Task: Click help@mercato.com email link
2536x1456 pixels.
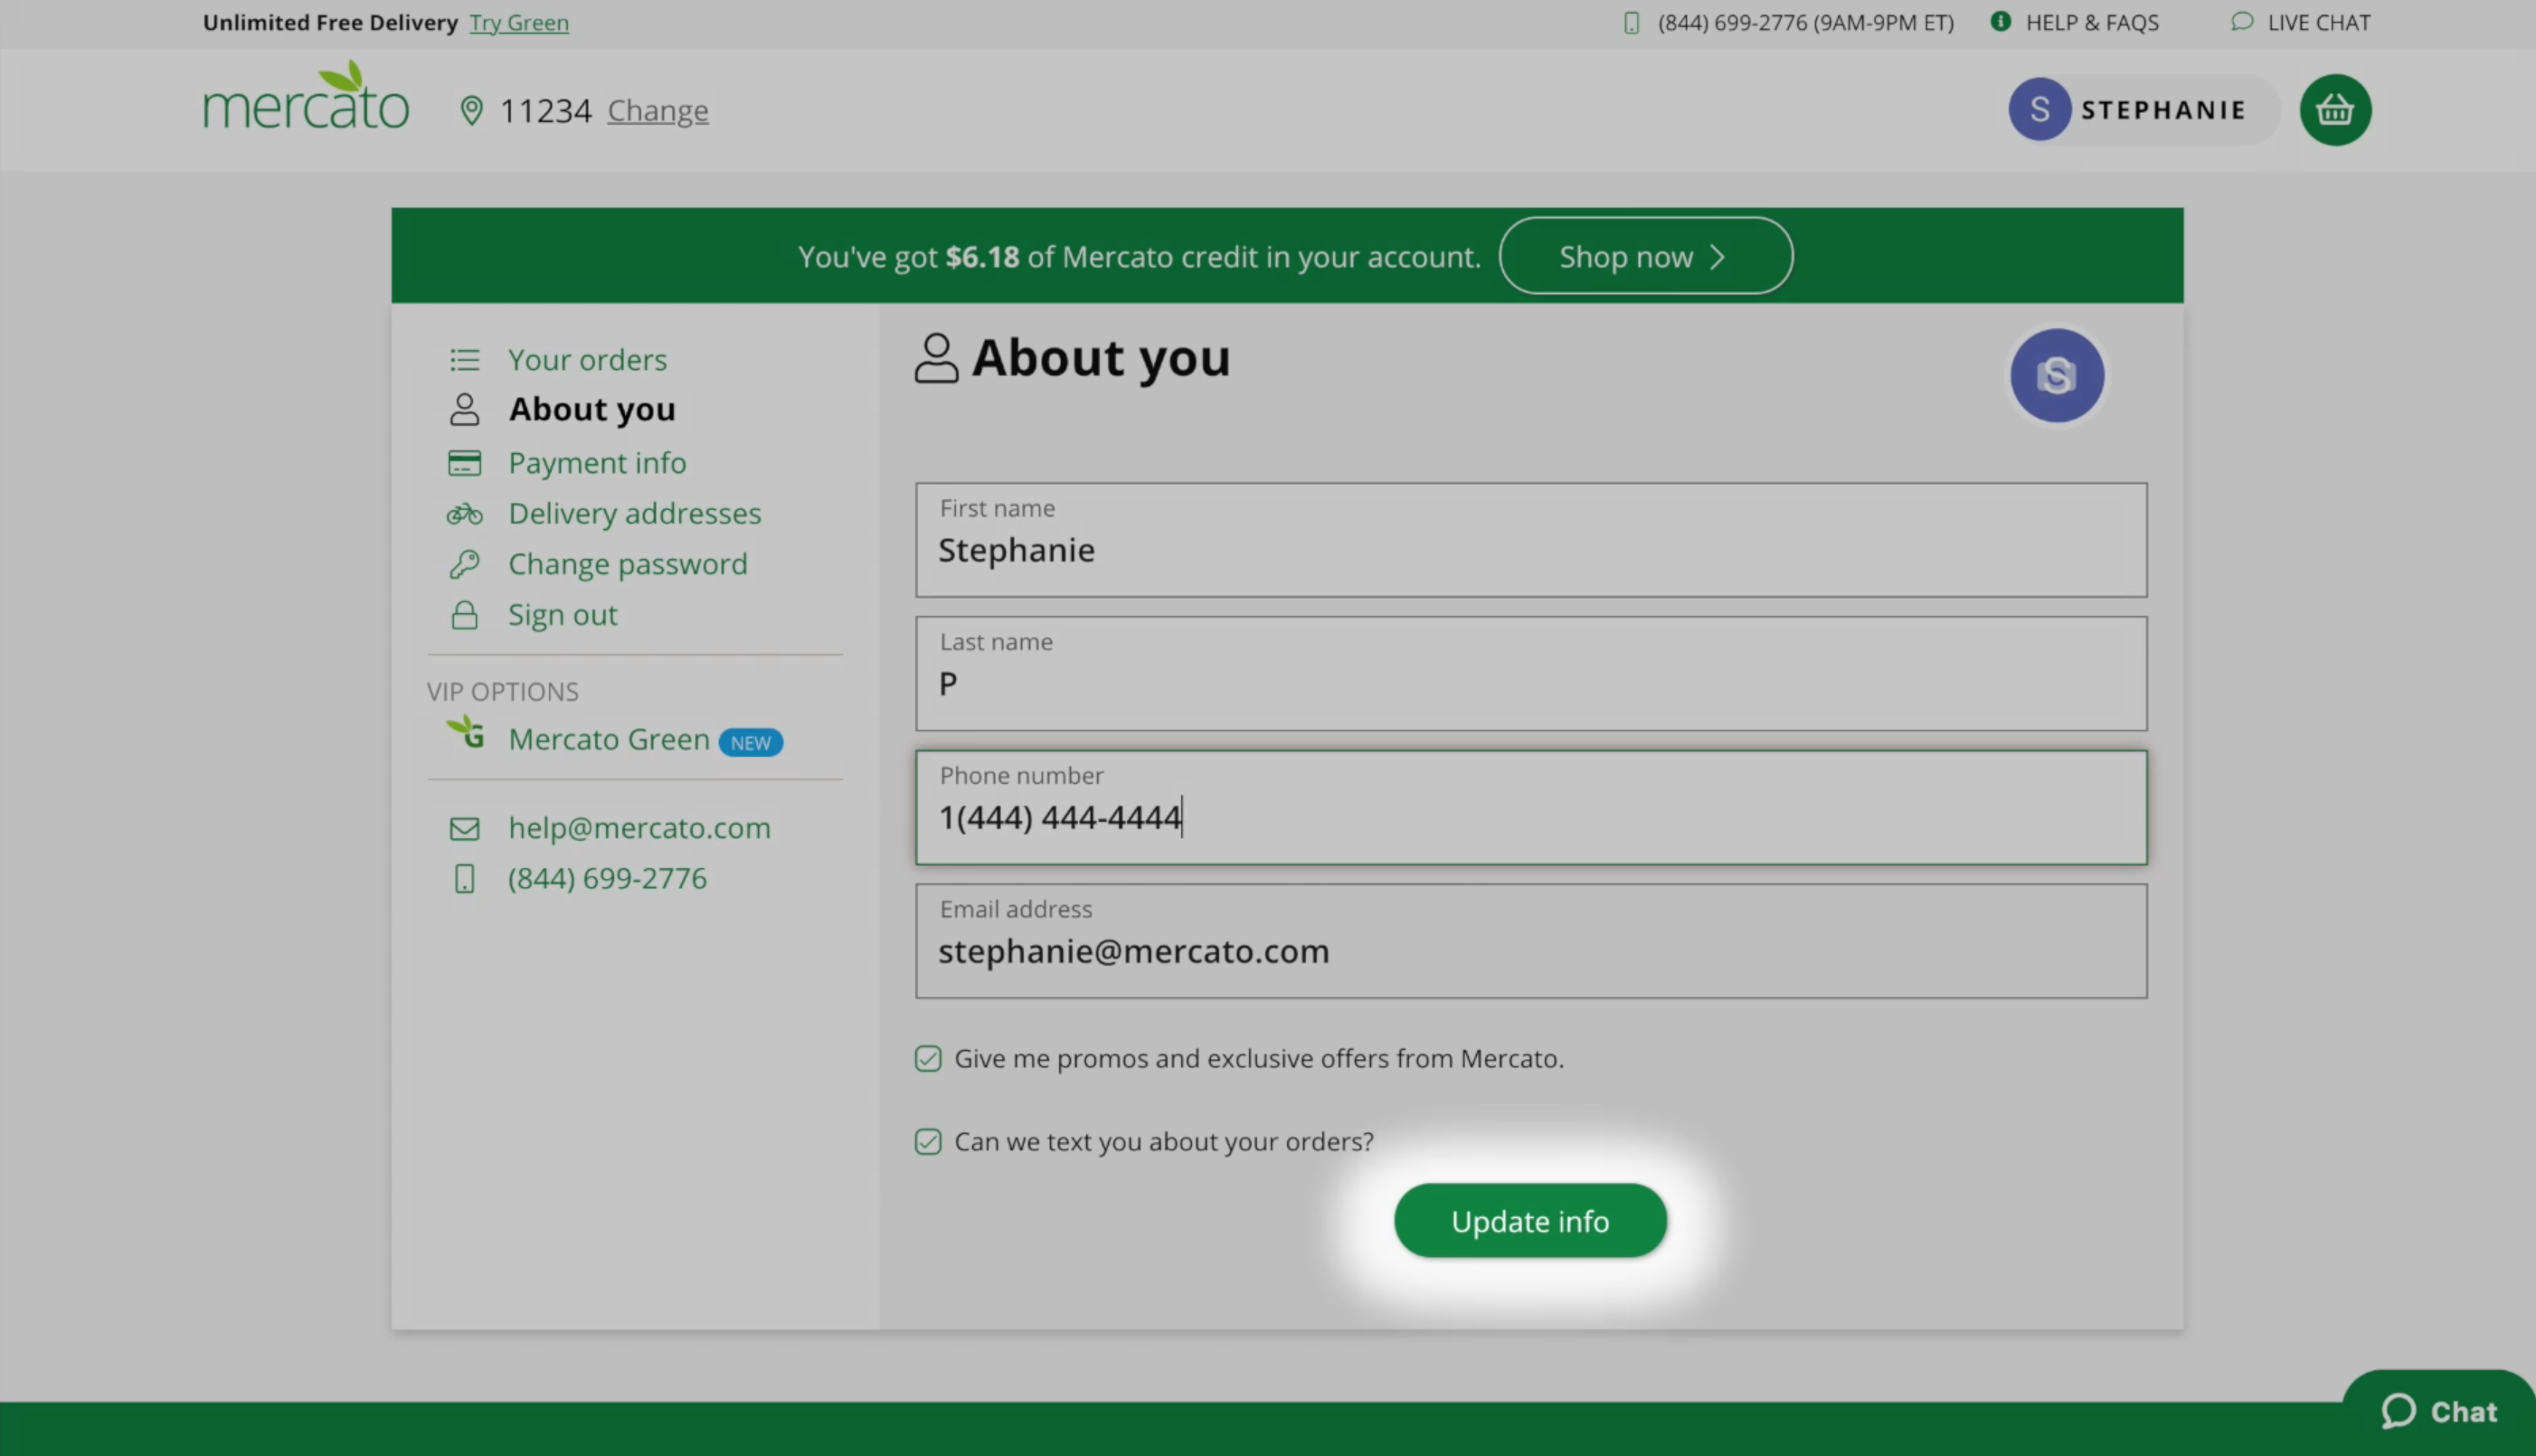Action: click(x=639, y=828)
